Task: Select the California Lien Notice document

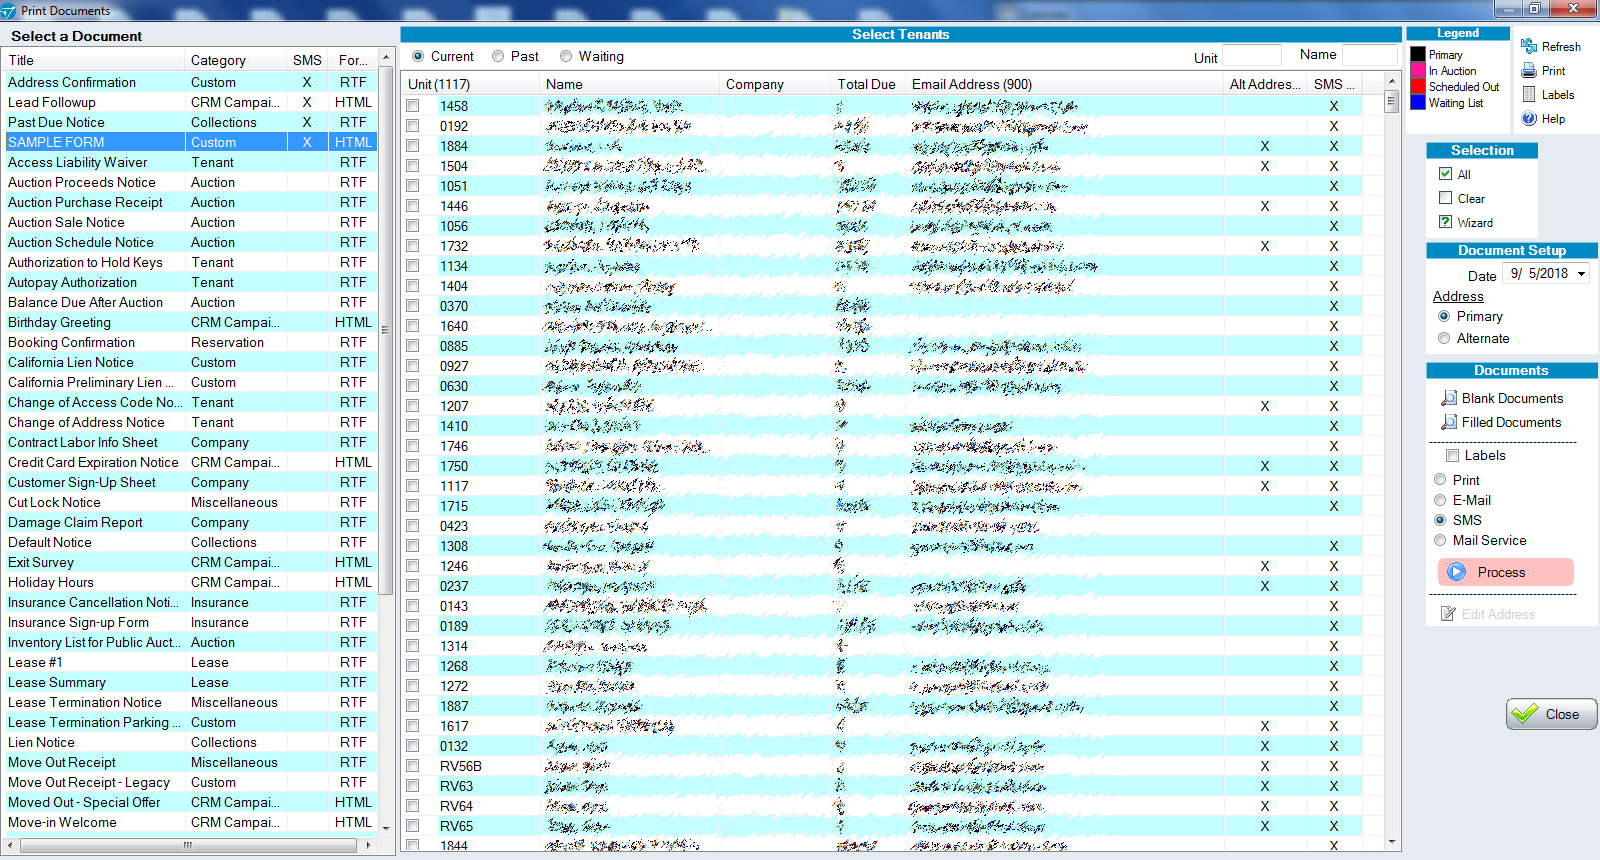Action: (x=189, y=362)
